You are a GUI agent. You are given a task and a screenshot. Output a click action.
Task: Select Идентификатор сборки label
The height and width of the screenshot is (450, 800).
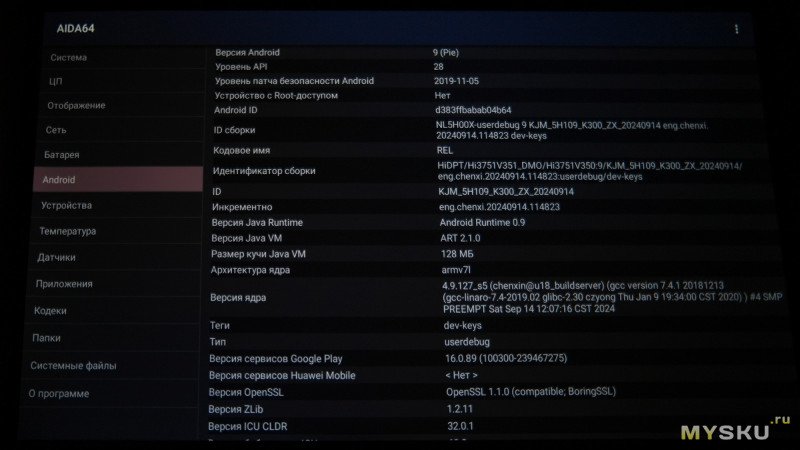coord(264,171)
